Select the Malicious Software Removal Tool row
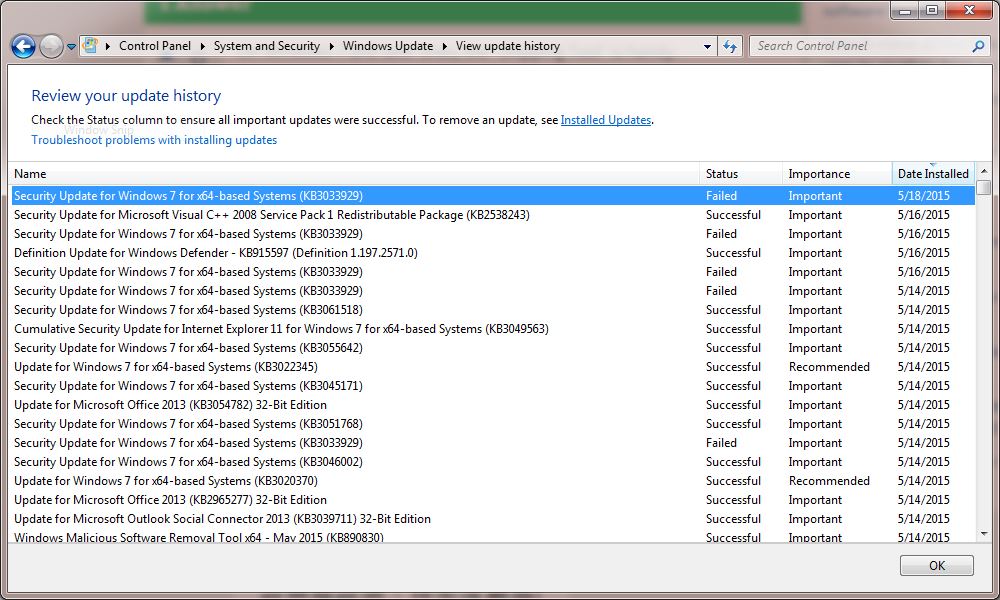 pos(492,537)
